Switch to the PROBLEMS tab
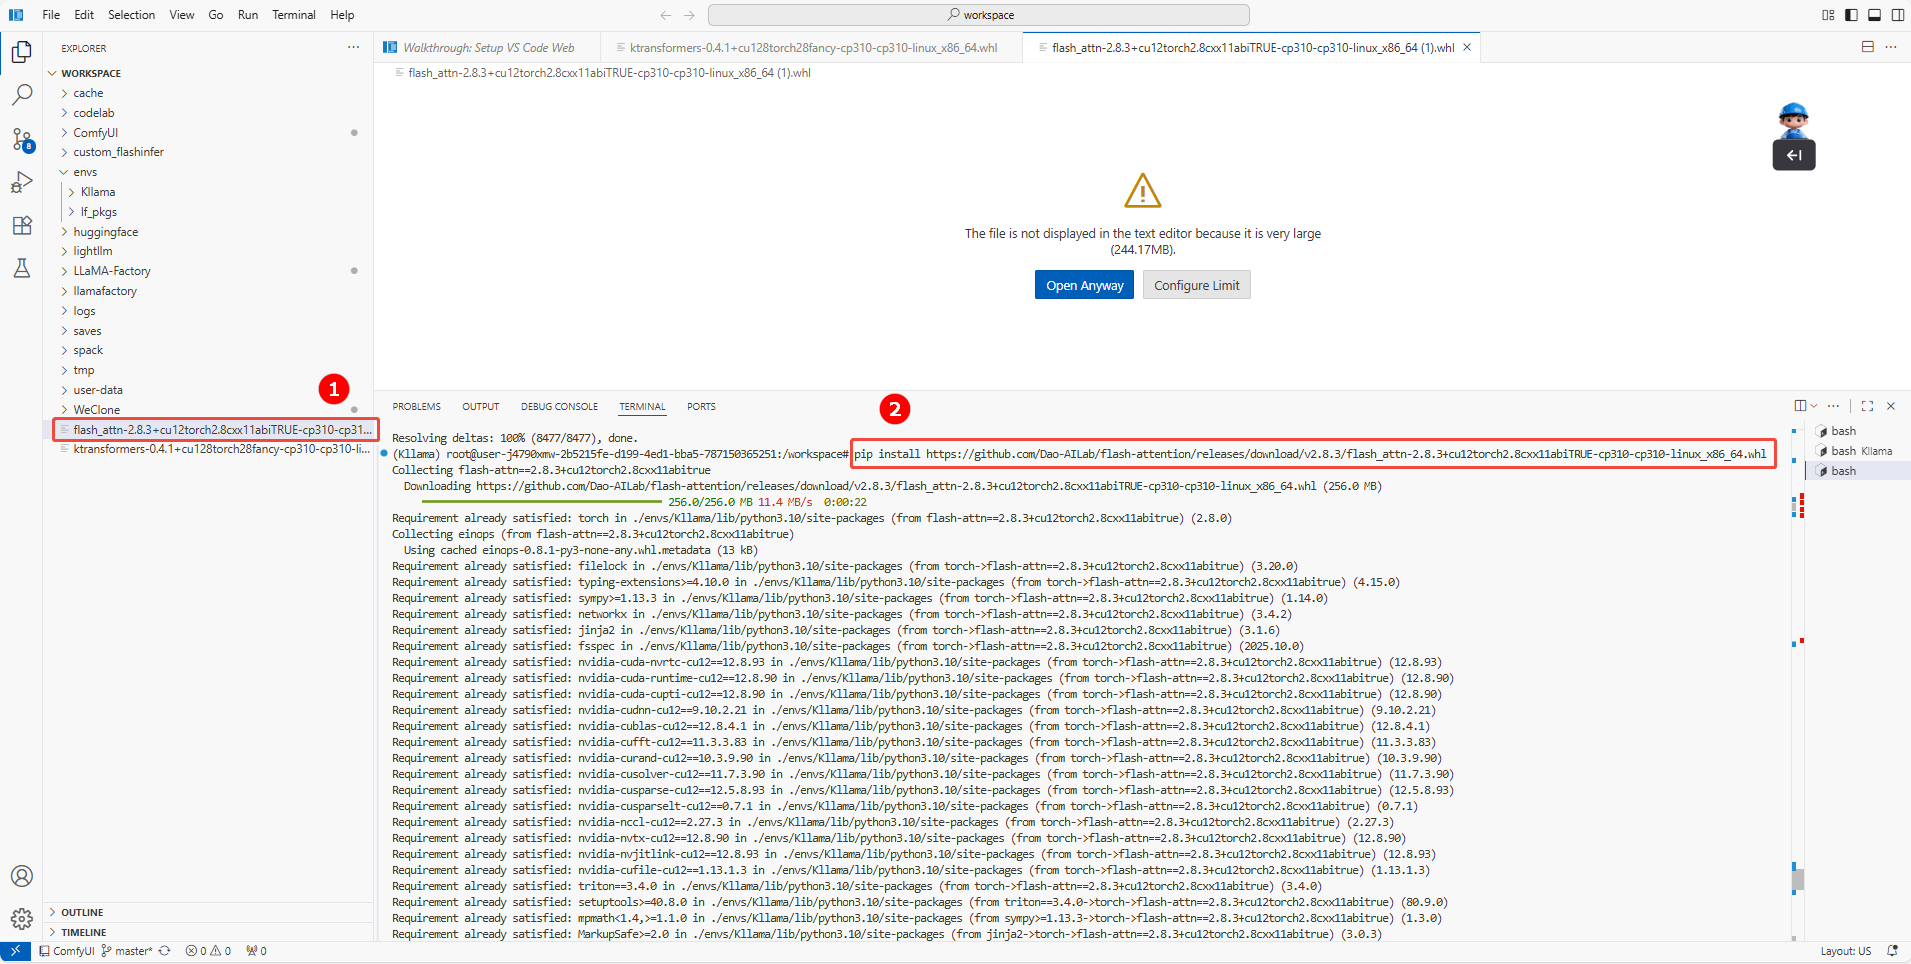Screen dimensions: 1911x964 tap(416, 406)
